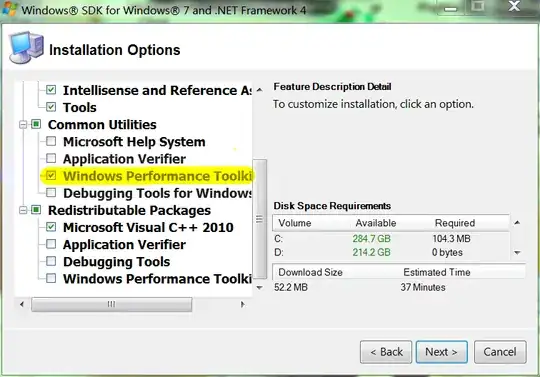Click disk space list scroll down arrow
540x377 pixels.
[517, 253]
